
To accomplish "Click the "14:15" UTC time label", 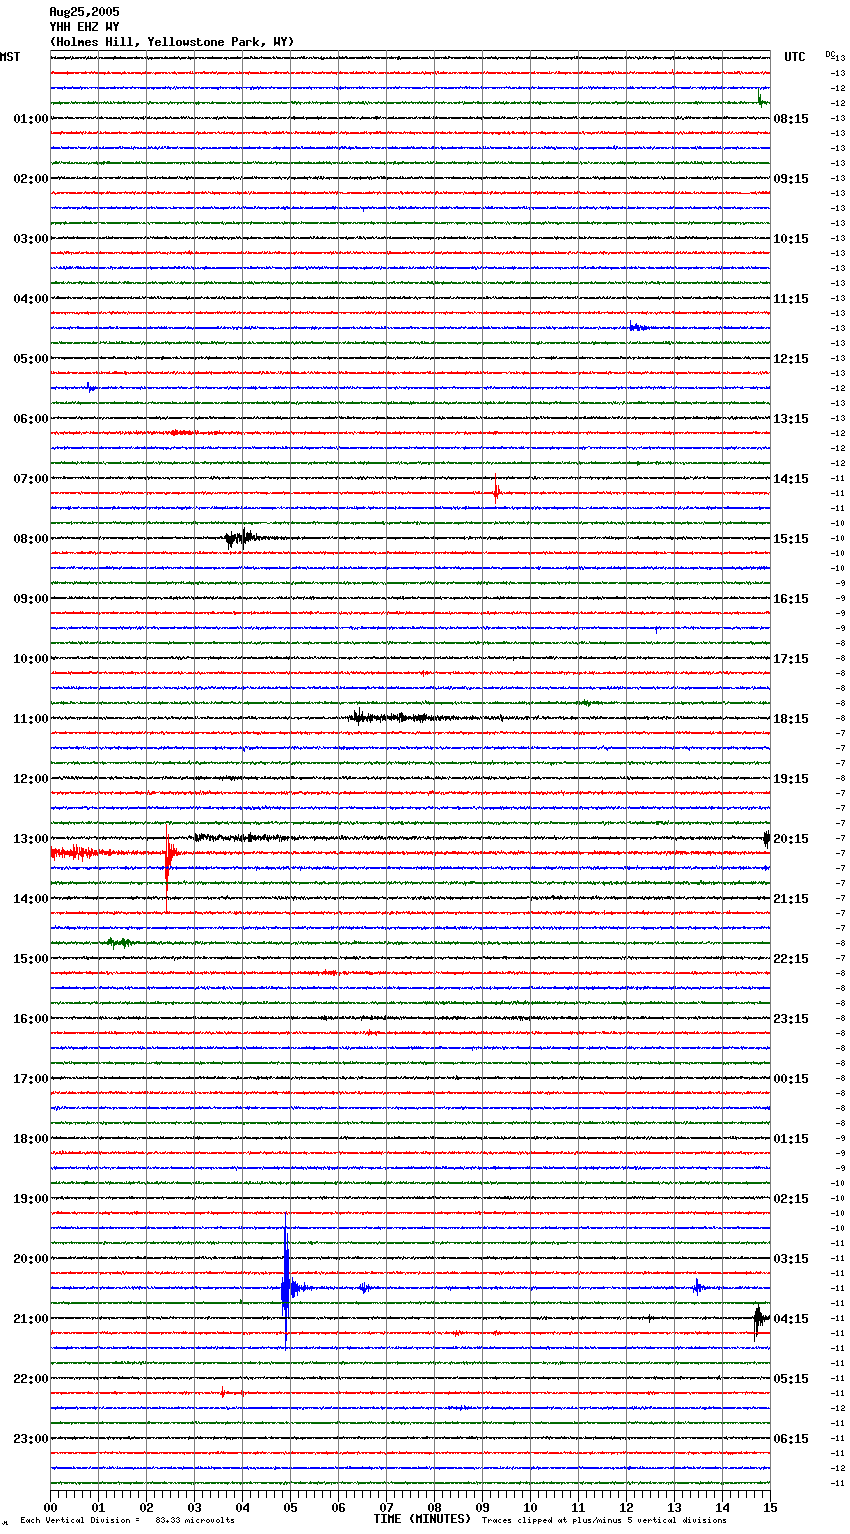I will pyautogui.click(x=791, y=479).
